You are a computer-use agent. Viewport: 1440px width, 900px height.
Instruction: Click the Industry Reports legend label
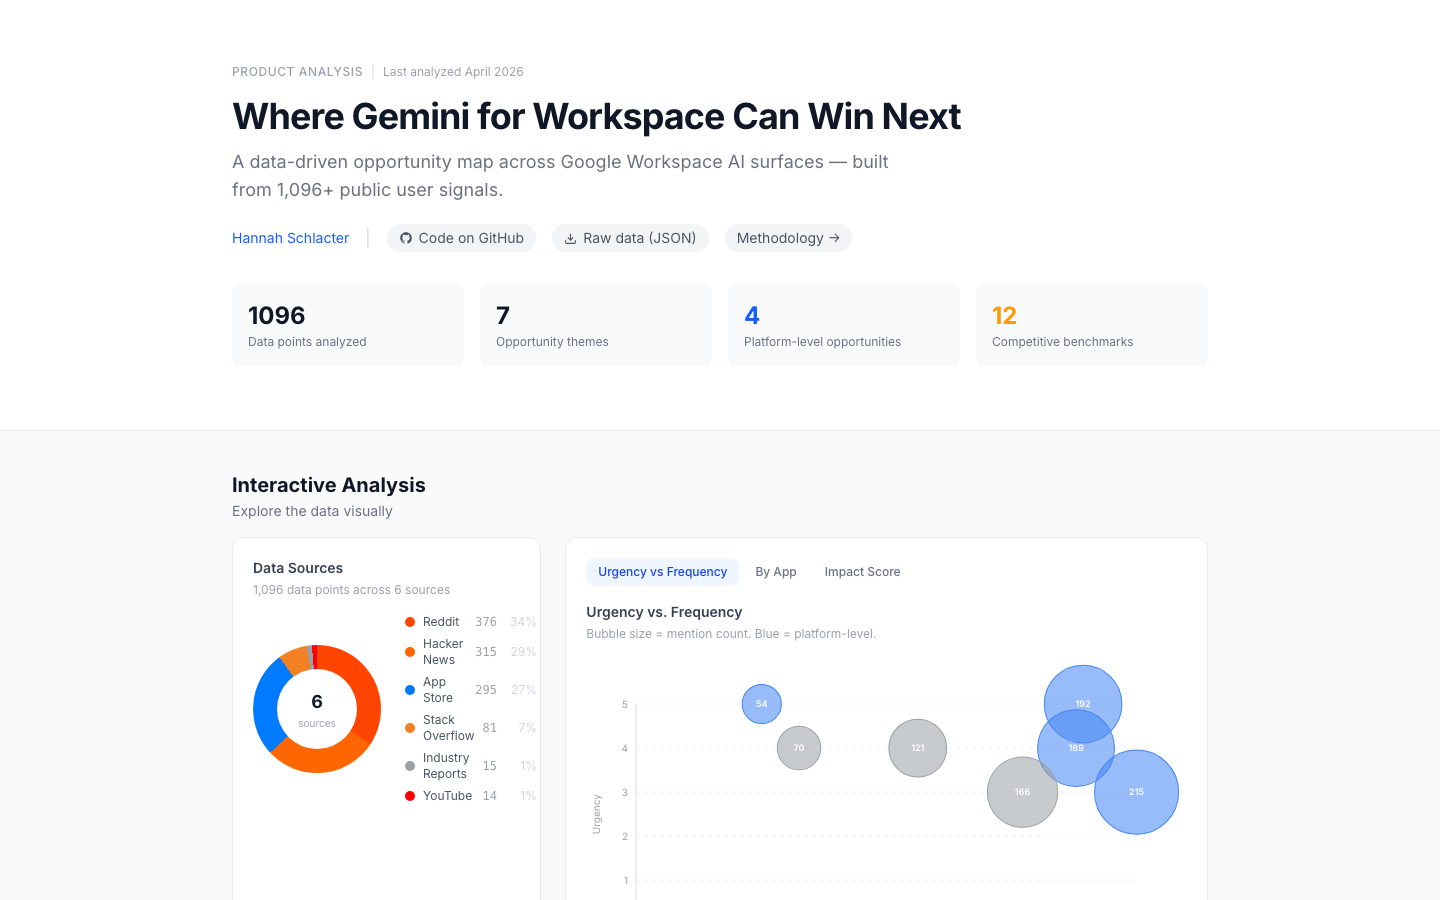[x=446, y=766]
